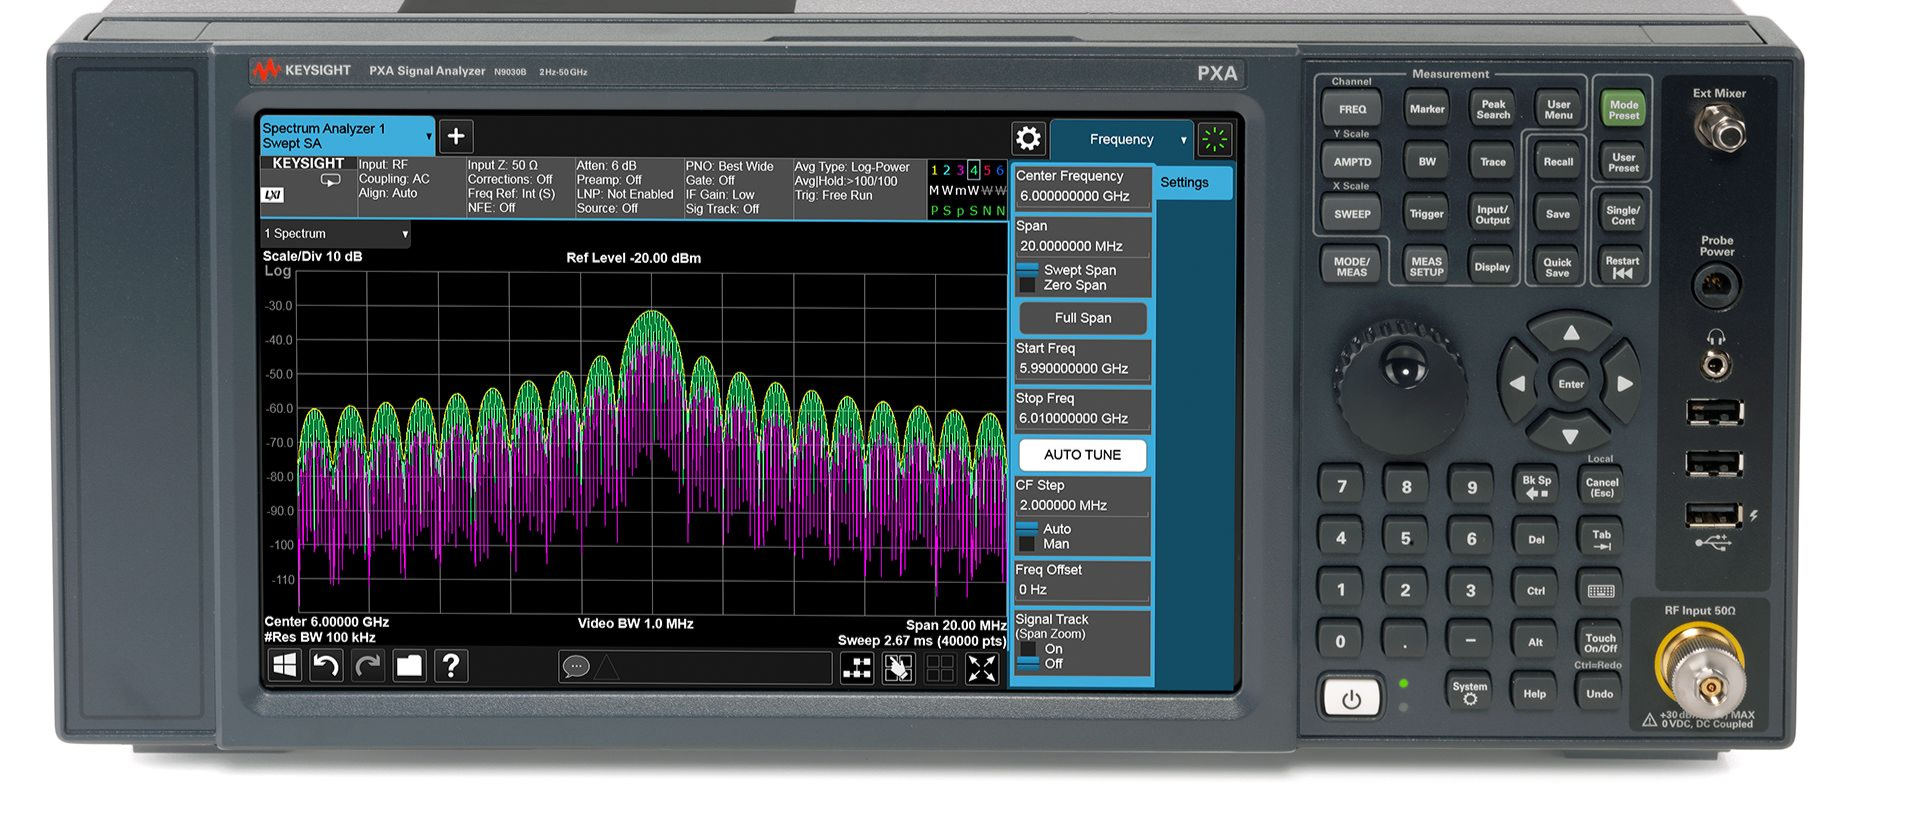Click the Full Span button

click(x=1082, y=318)
